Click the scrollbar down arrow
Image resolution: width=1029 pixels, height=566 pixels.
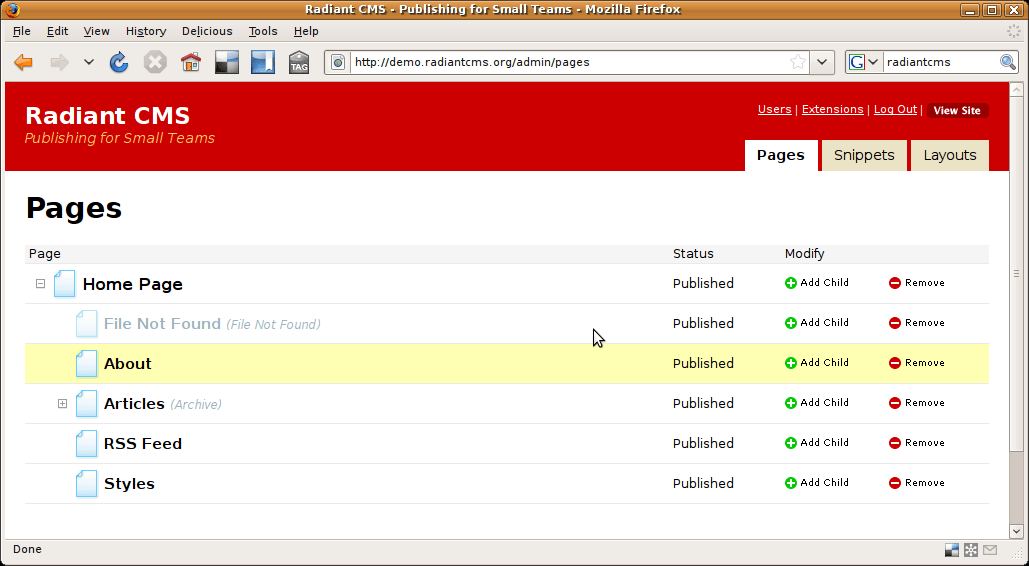pyautogui.click(x=1017, y=531)
